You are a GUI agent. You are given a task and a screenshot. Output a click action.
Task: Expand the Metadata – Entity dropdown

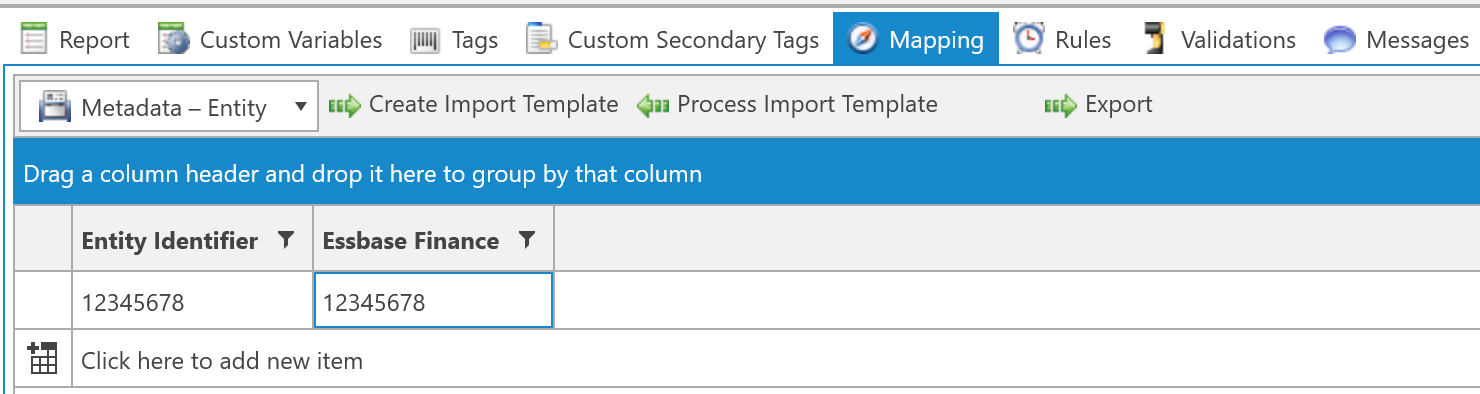click(169, 107)
